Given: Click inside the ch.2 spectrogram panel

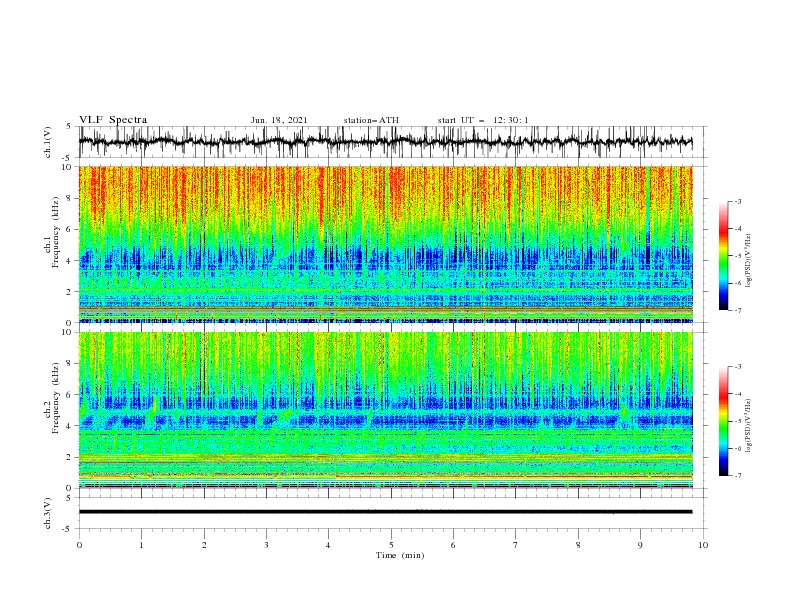Looking at the screenshot, I should point(385,410).
